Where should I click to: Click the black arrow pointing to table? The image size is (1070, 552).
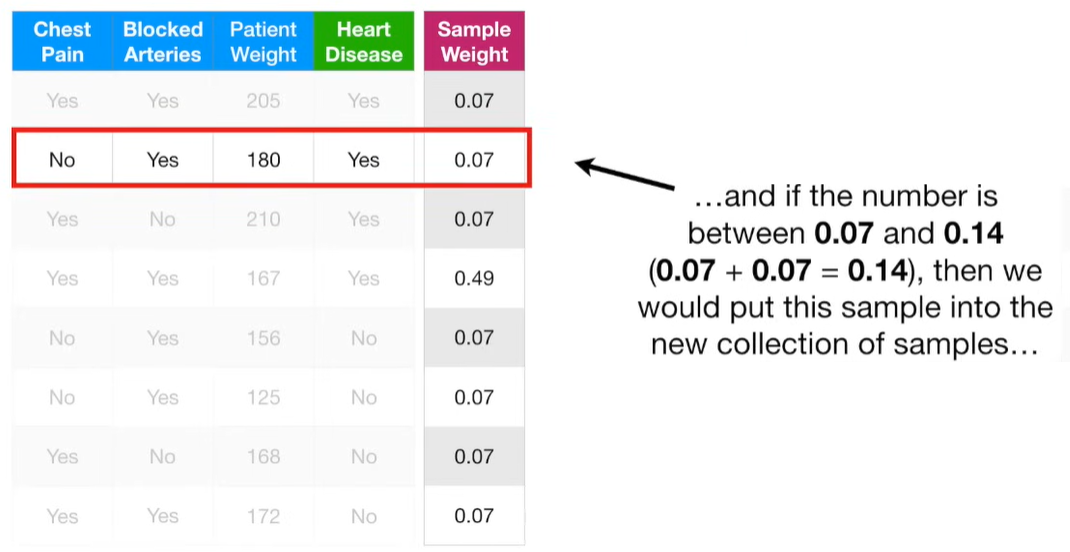(624, 175)
